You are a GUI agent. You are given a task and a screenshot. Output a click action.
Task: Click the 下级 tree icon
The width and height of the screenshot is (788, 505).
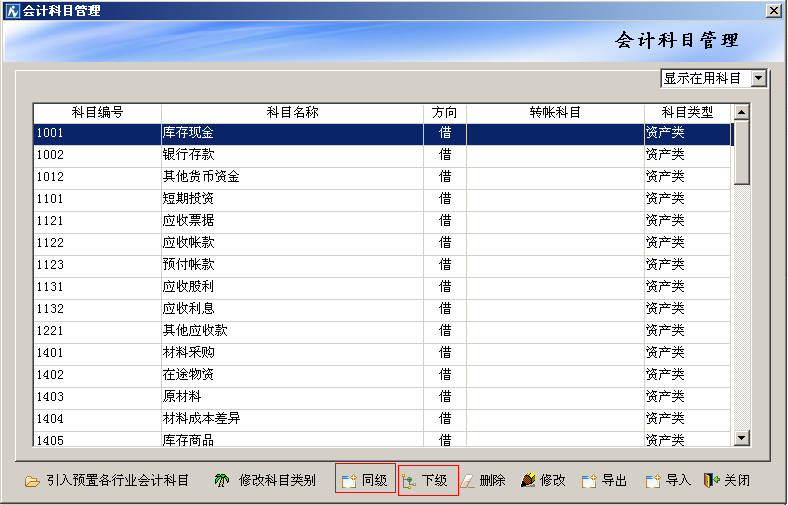[x=409, y=482]
